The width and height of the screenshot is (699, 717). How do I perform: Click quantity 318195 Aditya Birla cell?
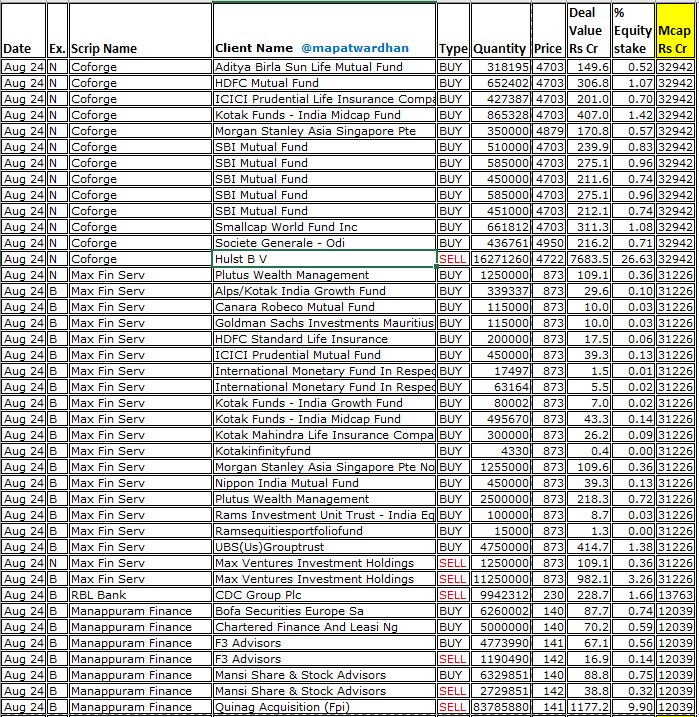pyautogui.click(x=501, y=67)
